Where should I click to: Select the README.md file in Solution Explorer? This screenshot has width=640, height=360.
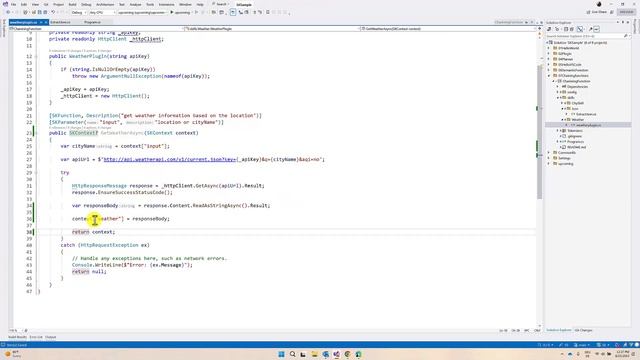[576, 147]
